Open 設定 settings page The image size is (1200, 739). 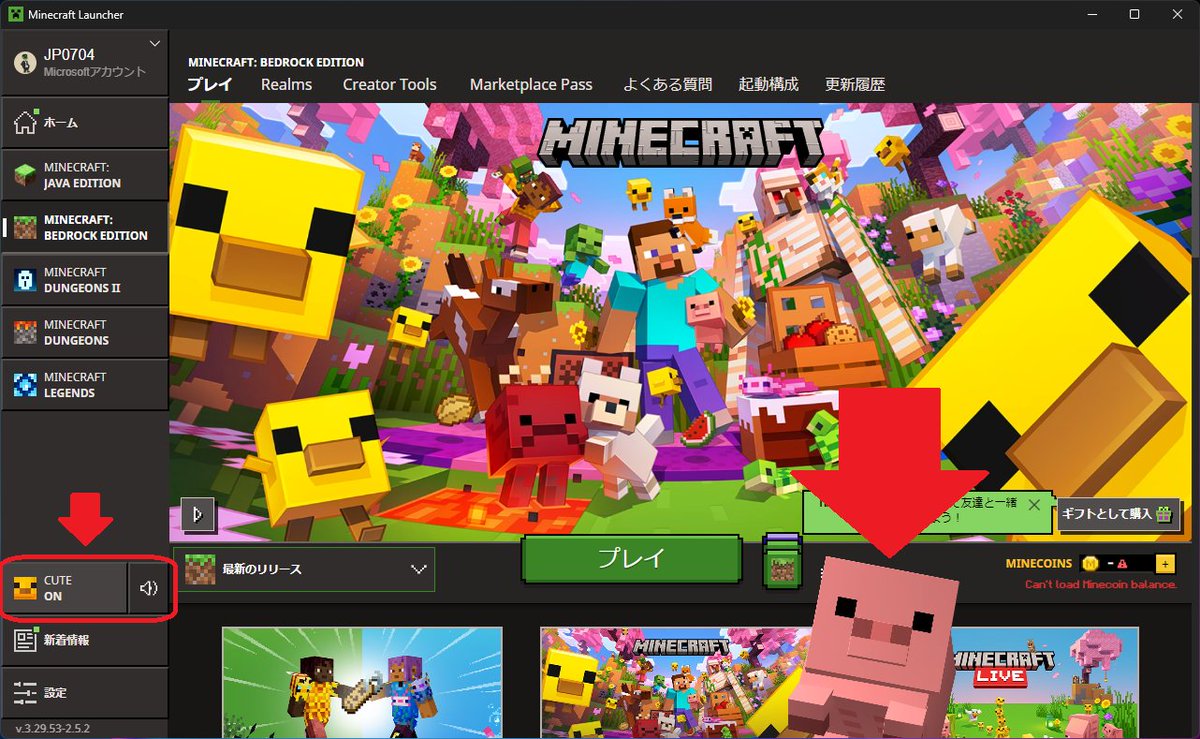click(84, 692)
